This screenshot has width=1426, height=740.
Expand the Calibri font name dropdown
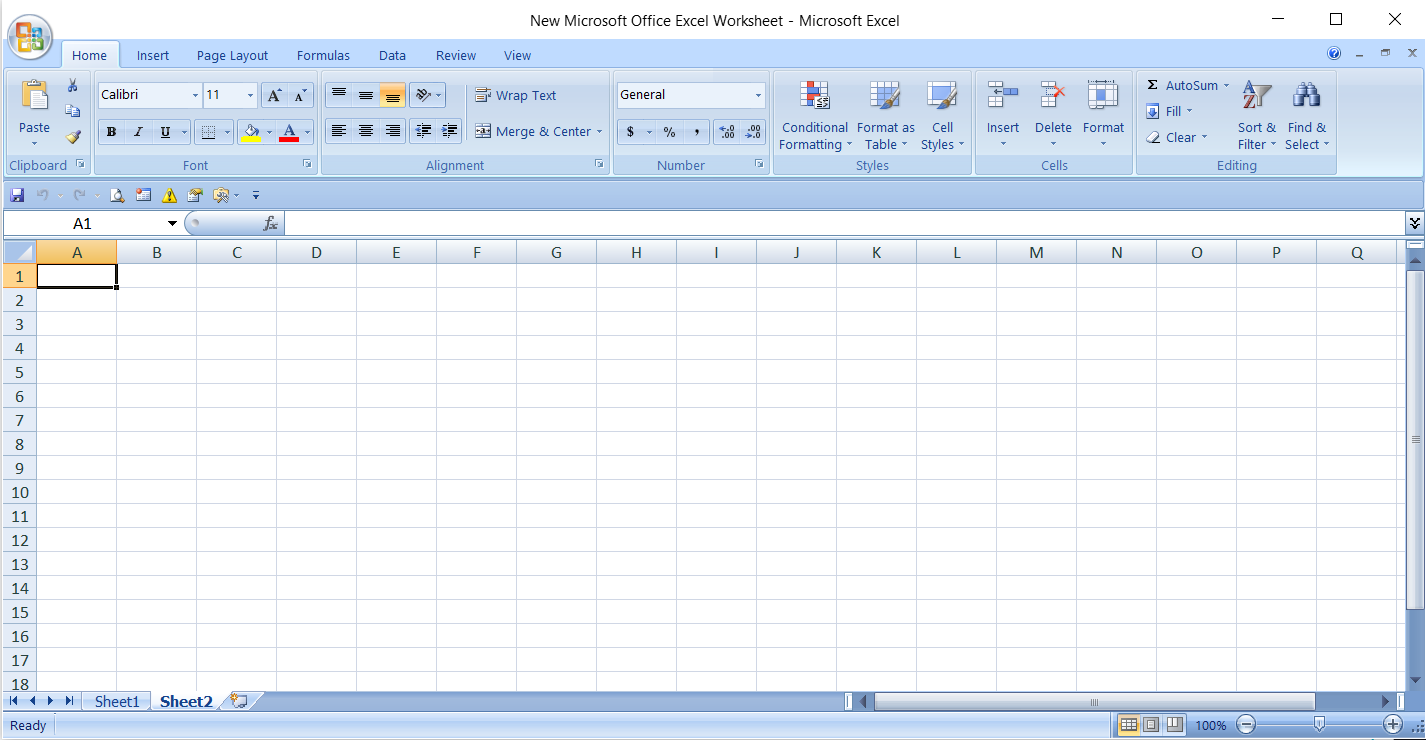pos(195,96)
